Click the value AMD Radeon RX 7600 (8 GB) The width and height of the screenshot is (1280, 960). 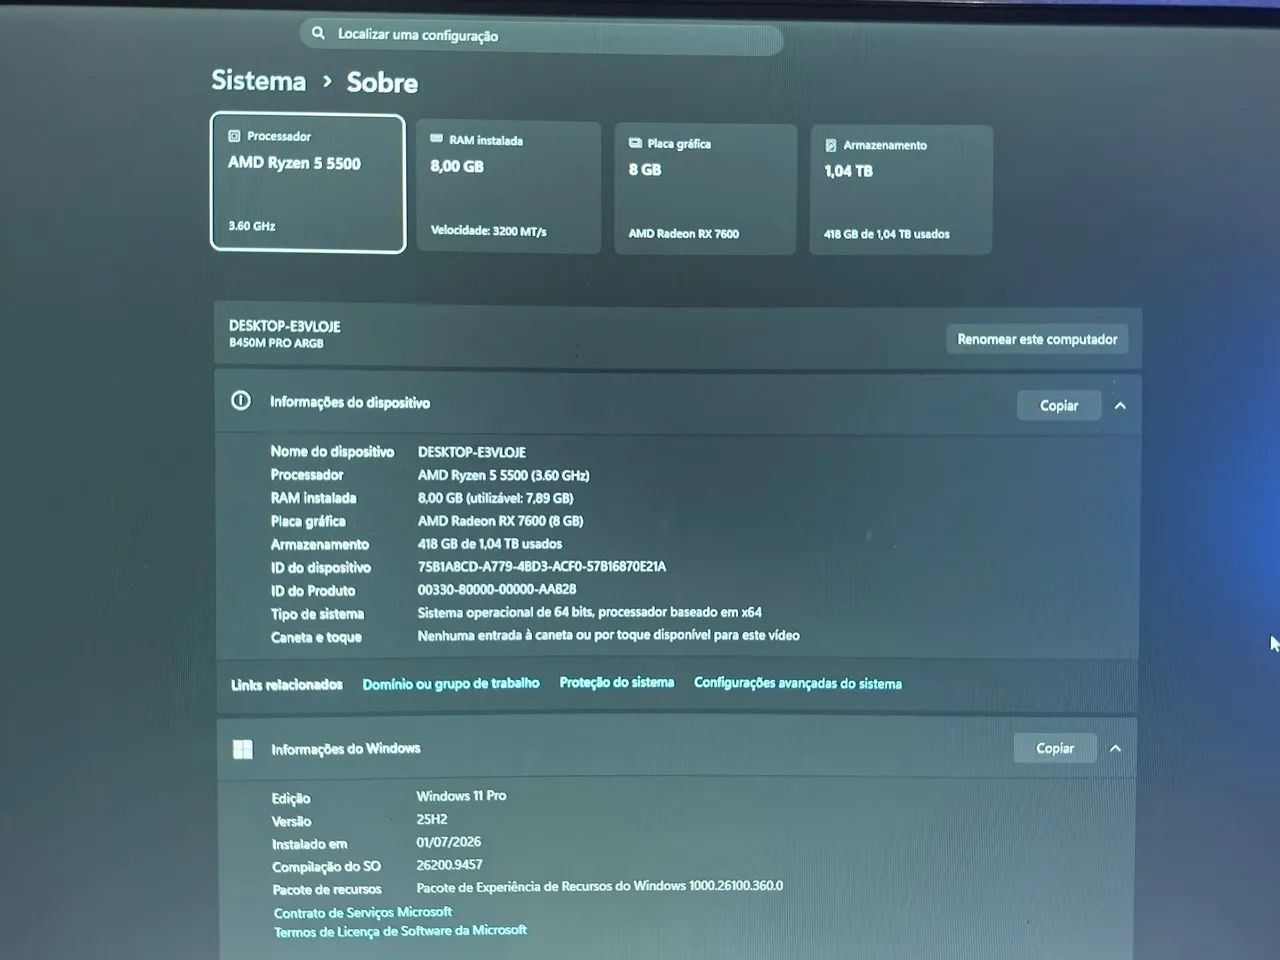501,521
